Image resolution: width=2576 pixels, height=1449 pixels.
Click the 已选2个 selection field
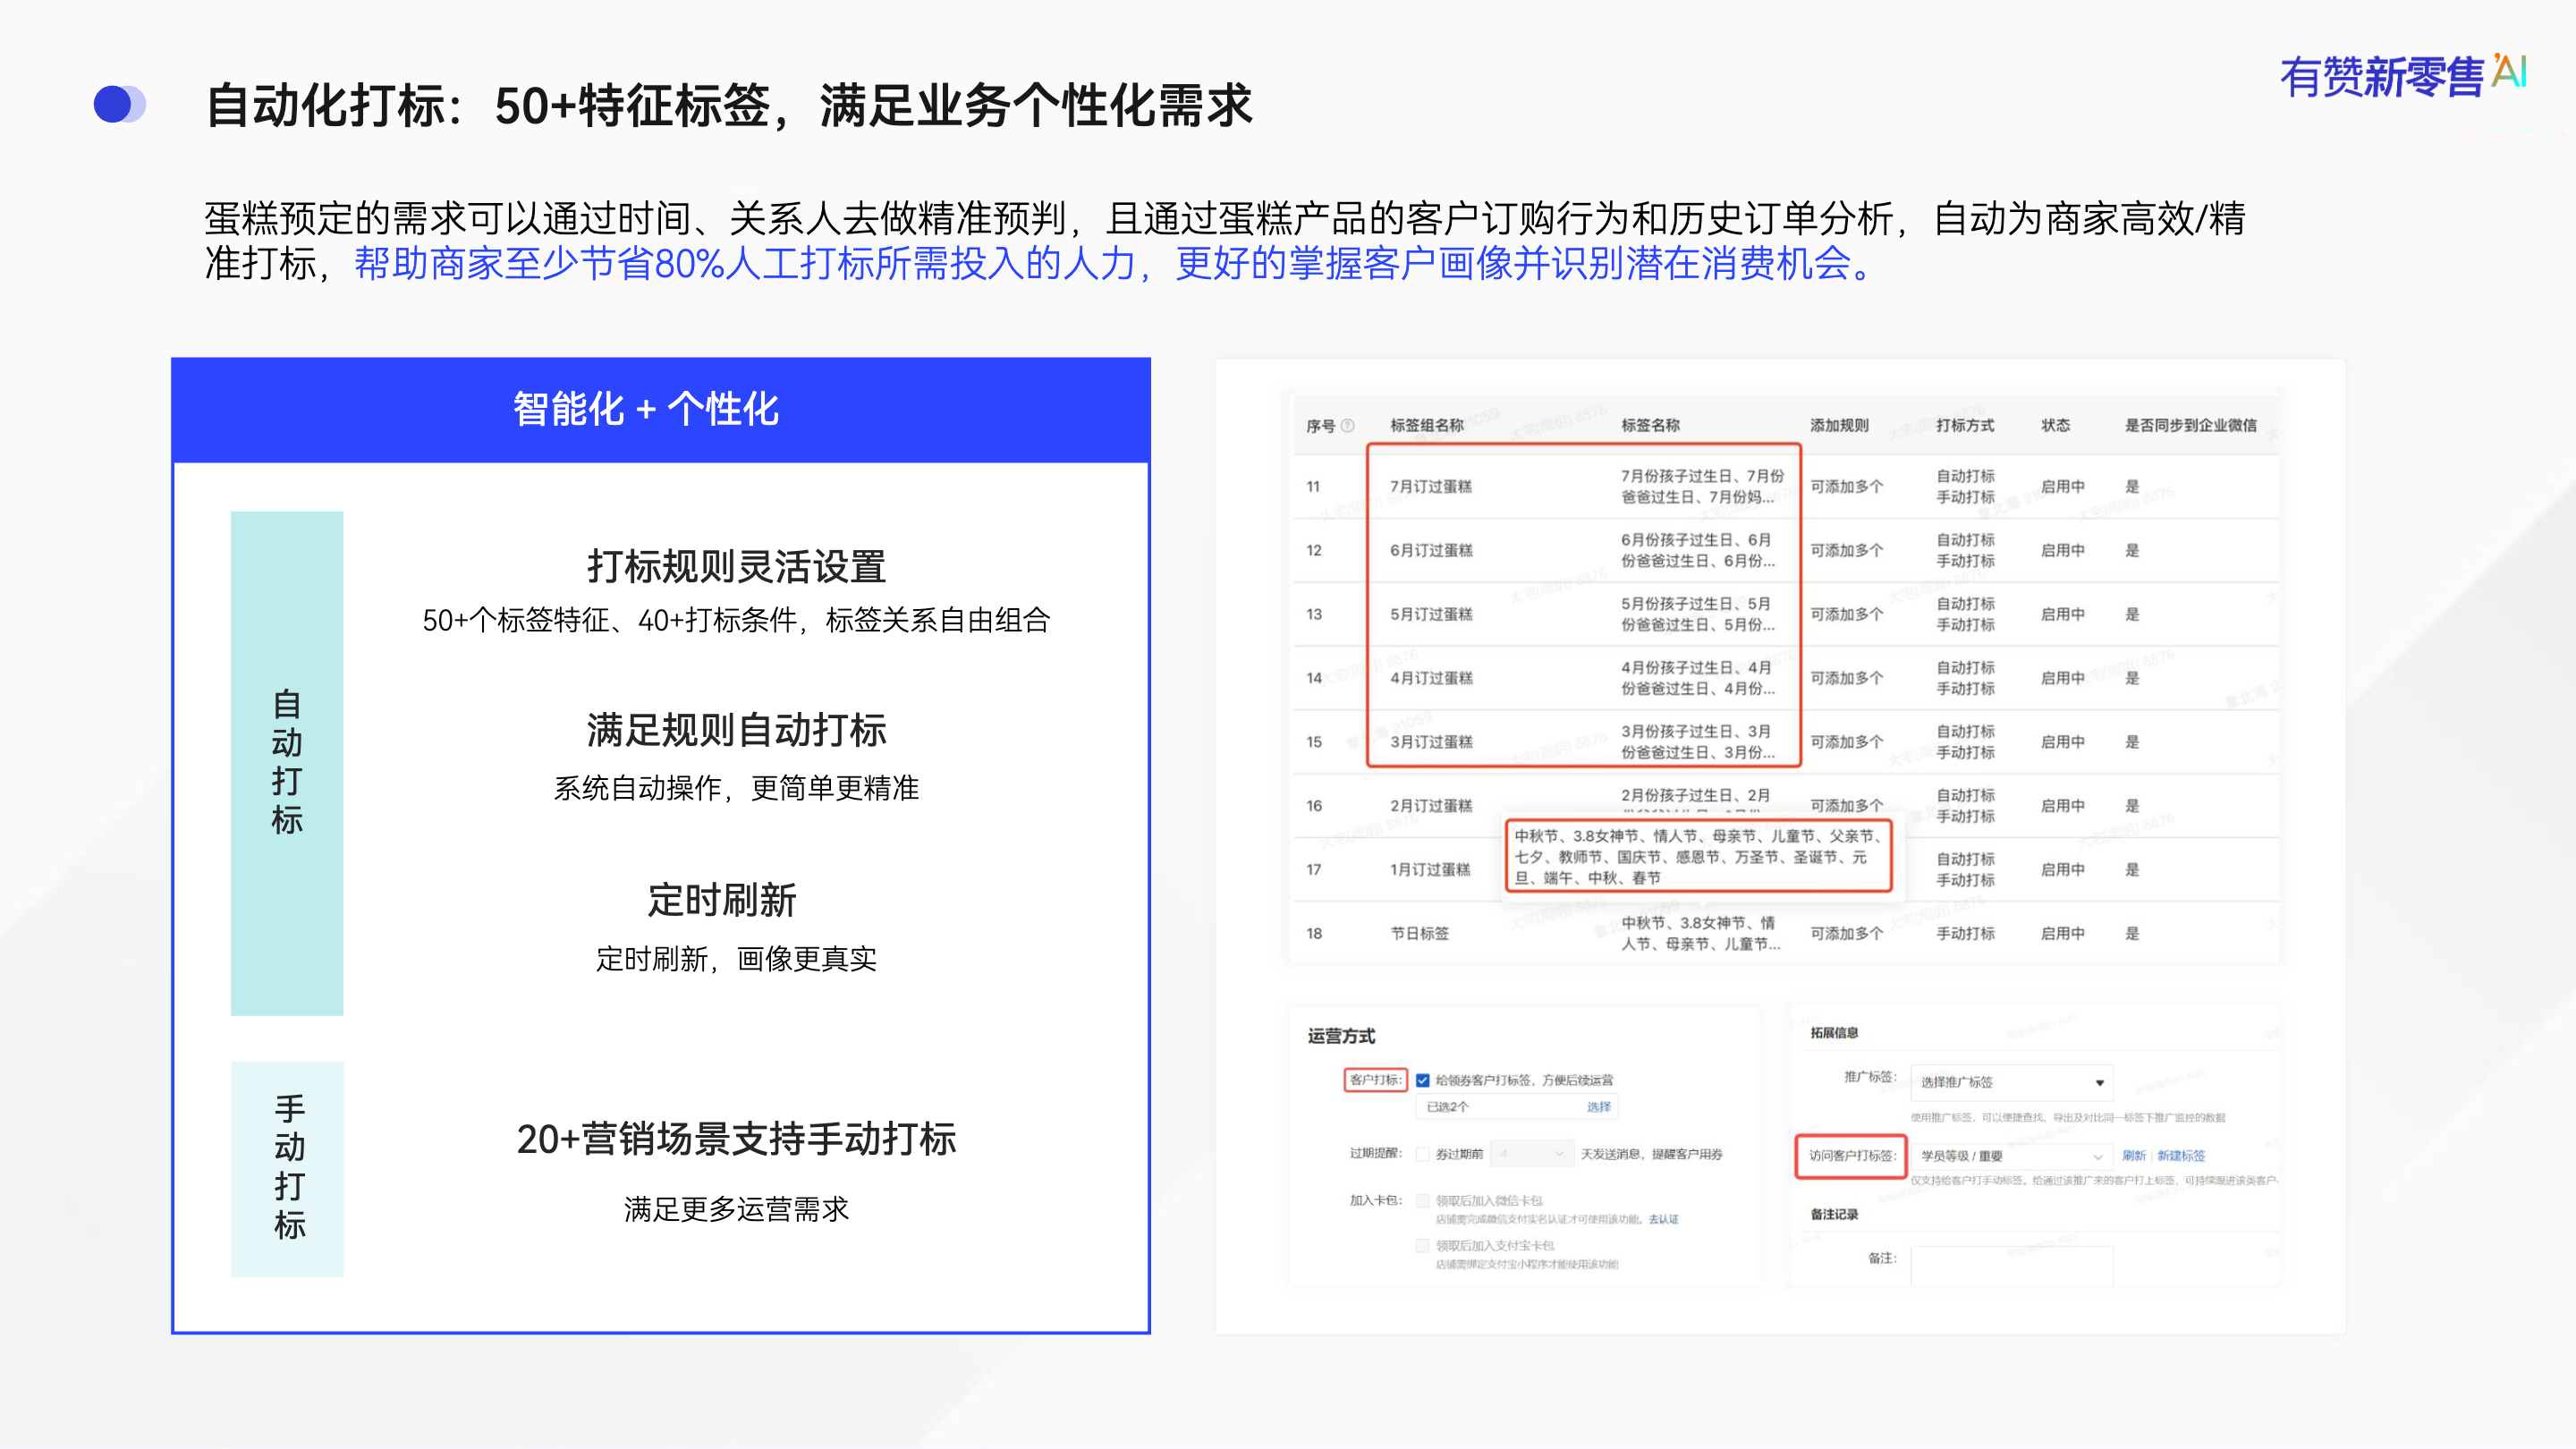pyautogui.click(x=1516, y=1107)
